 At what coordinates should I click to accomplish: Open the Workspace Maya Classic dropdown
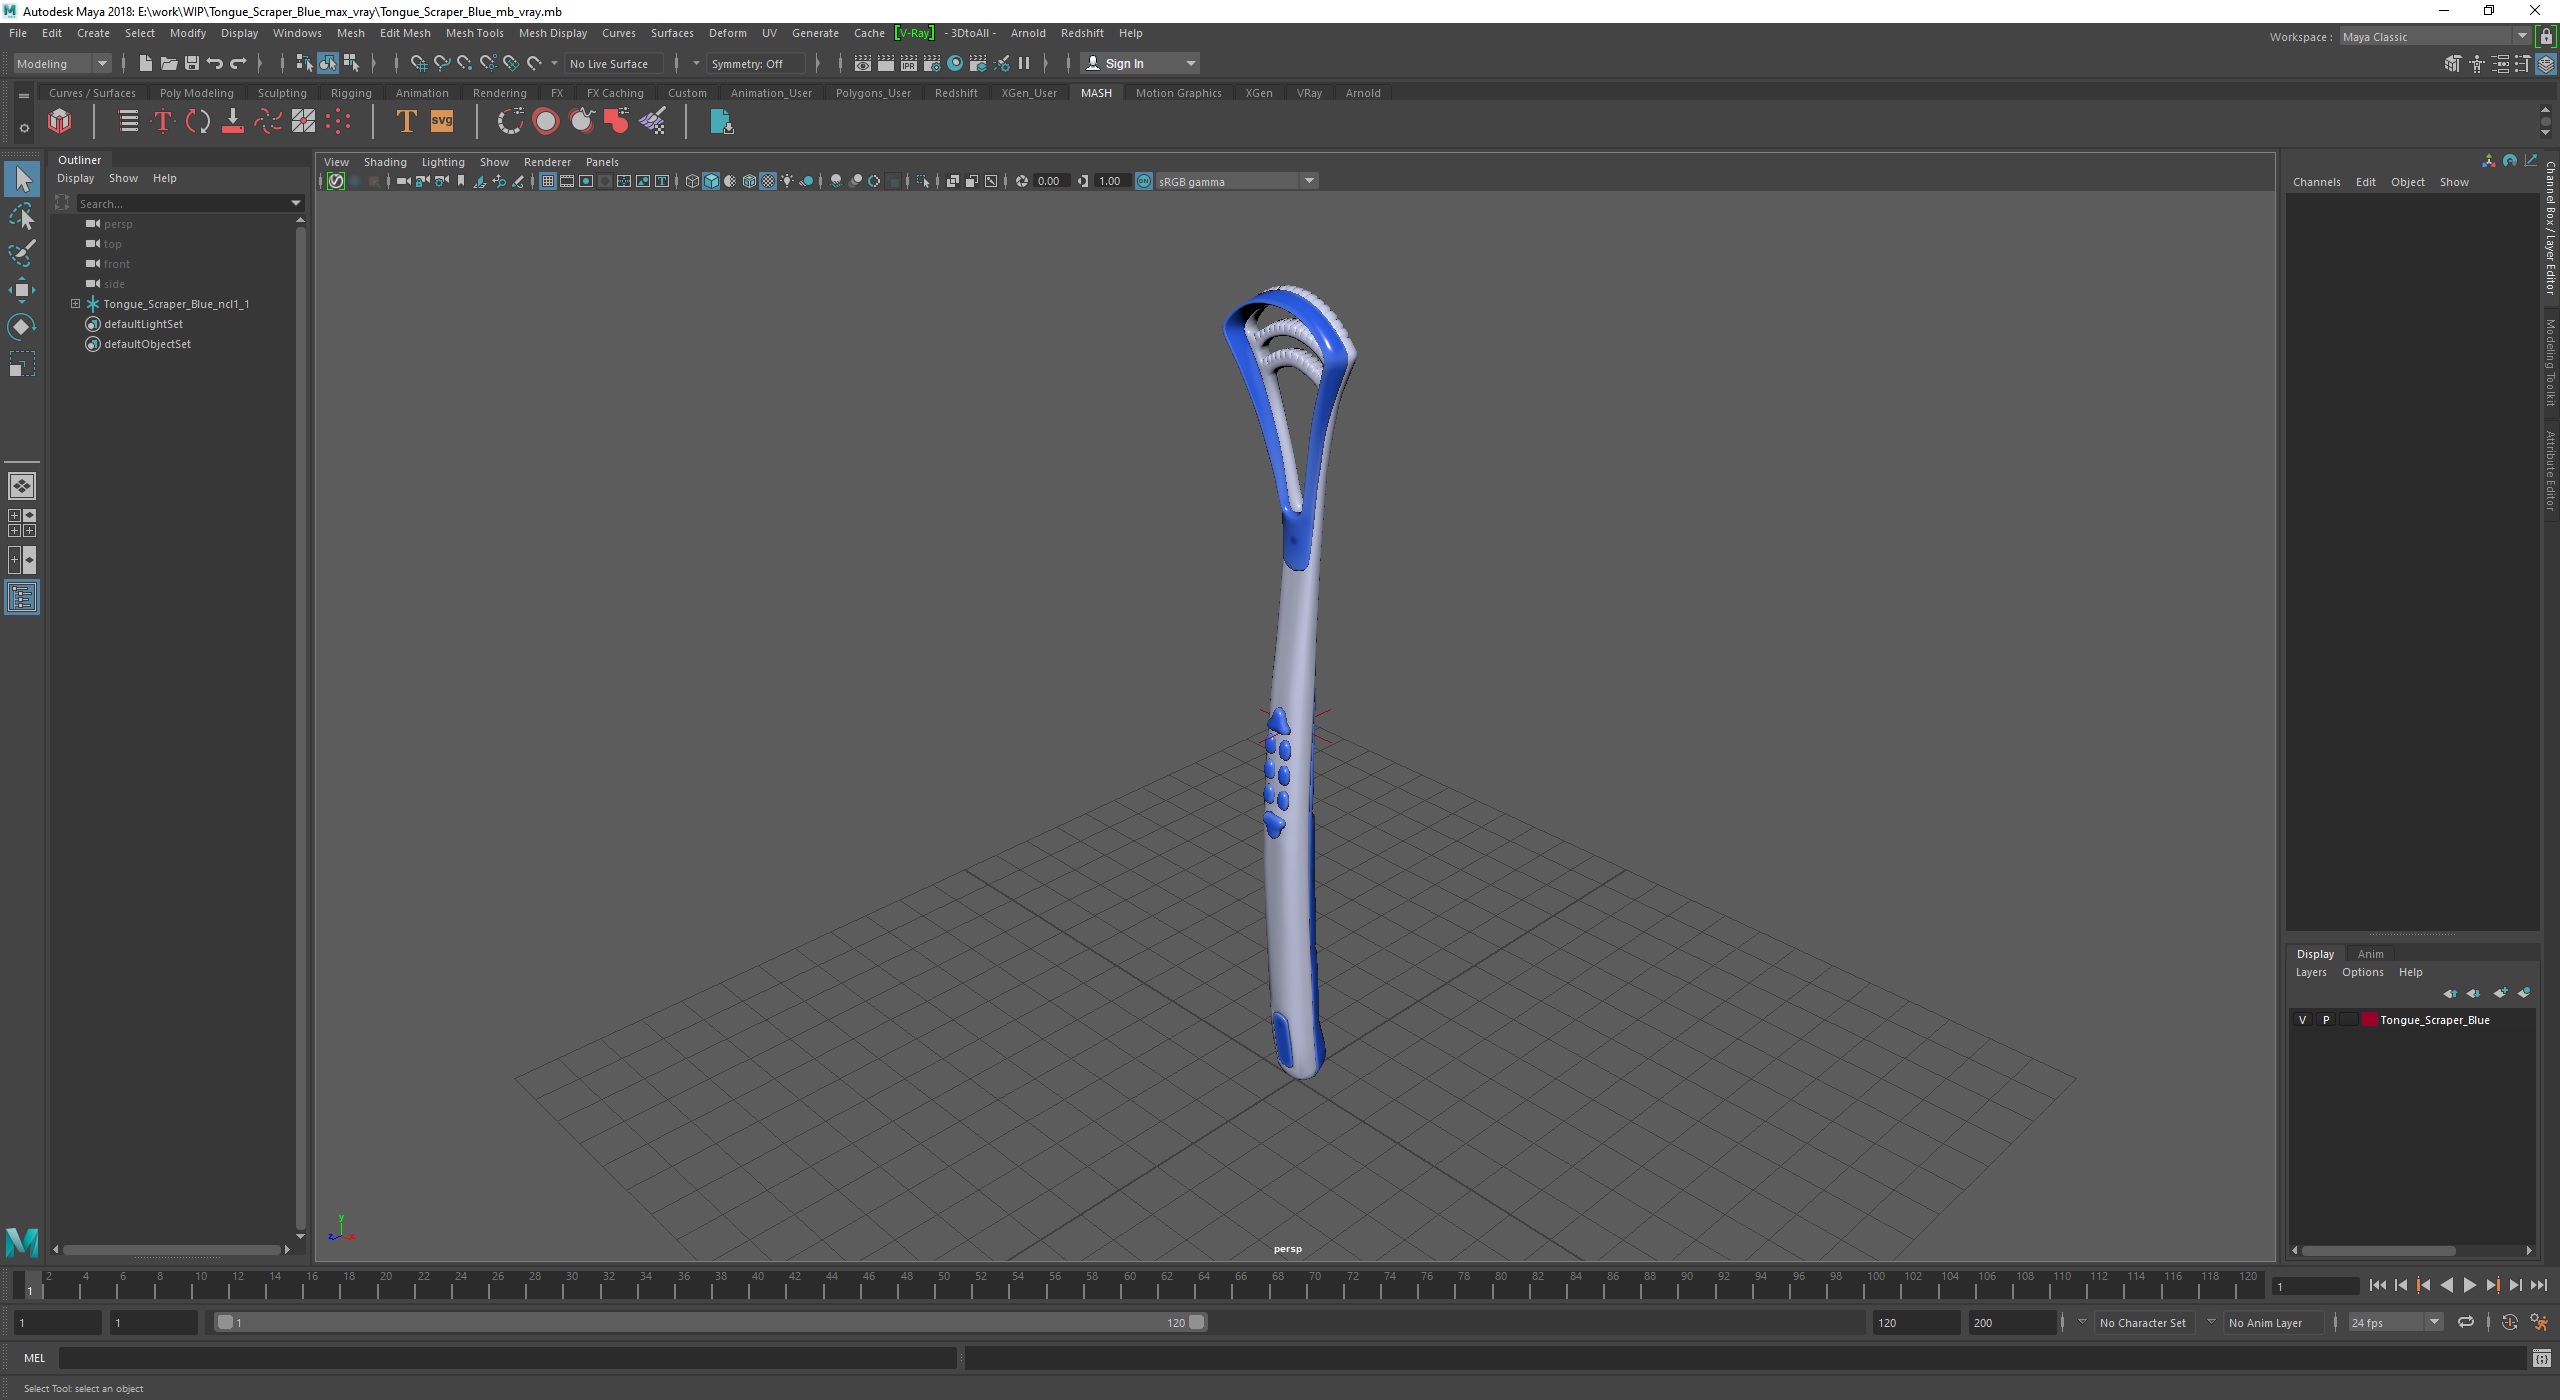[x=2436, y=37]
